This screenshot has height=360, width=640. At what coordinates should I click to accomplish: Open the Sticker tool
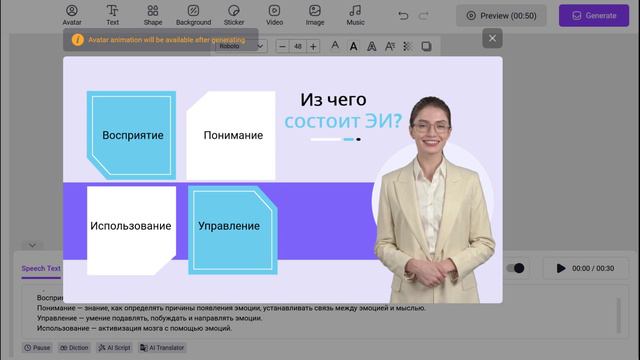tap(234, 15)
